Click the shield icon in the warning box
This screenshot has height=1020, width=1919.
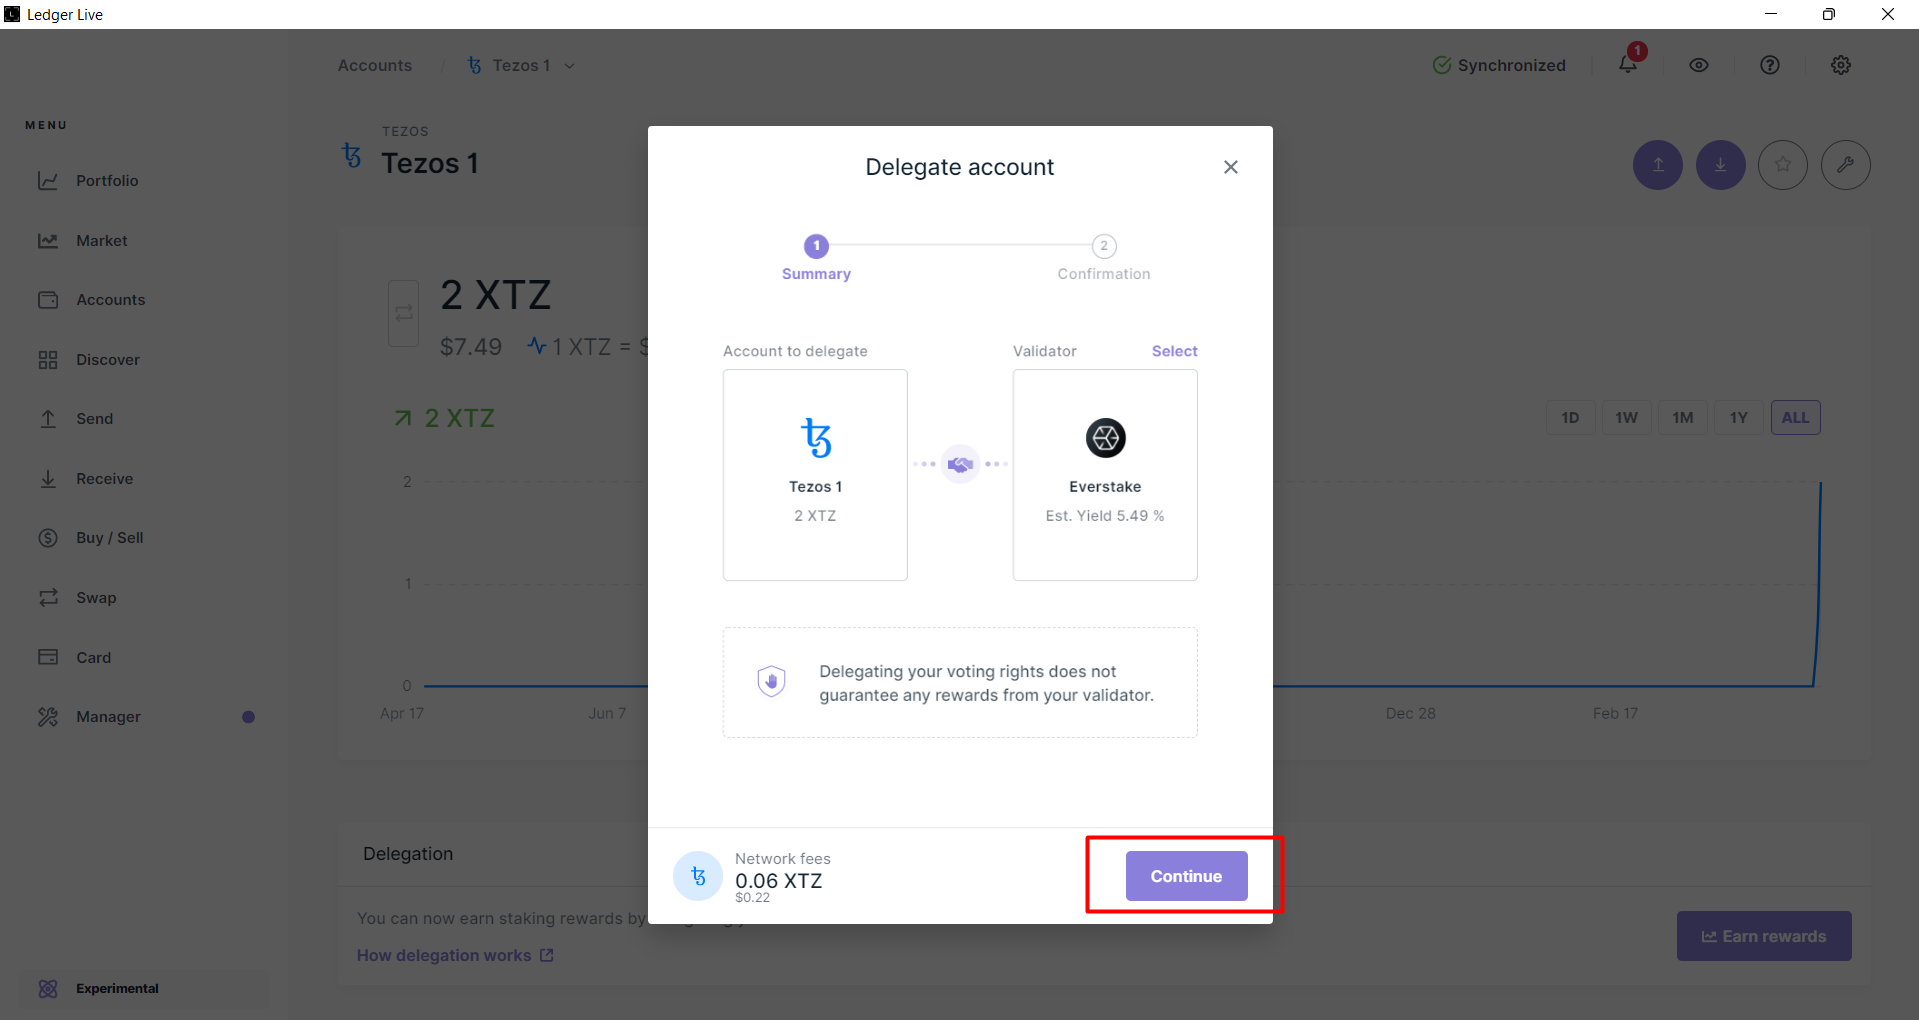tap(772, 682)
